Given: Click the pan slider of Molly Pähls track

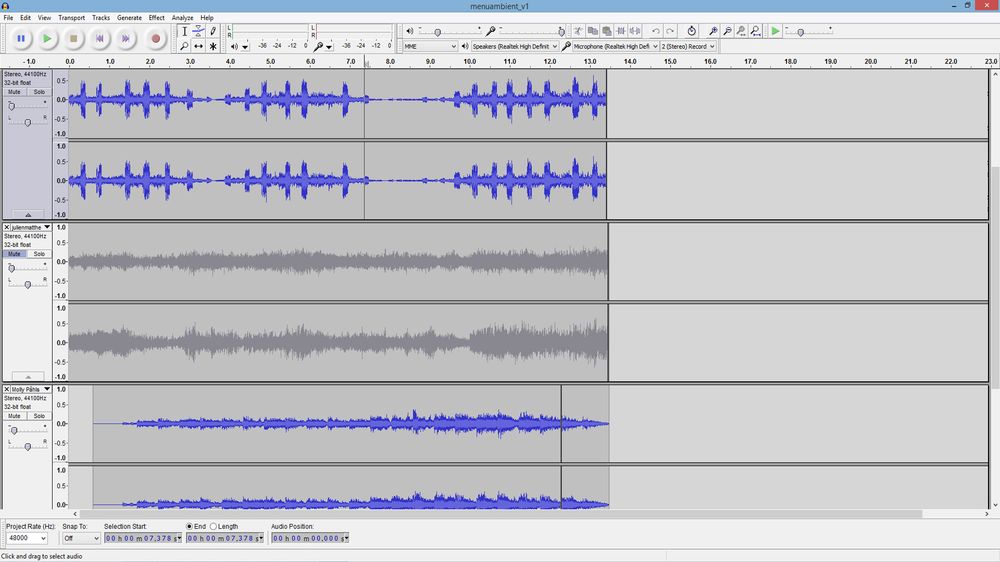Looking at the screenshot, I should (x=27, y=446).
